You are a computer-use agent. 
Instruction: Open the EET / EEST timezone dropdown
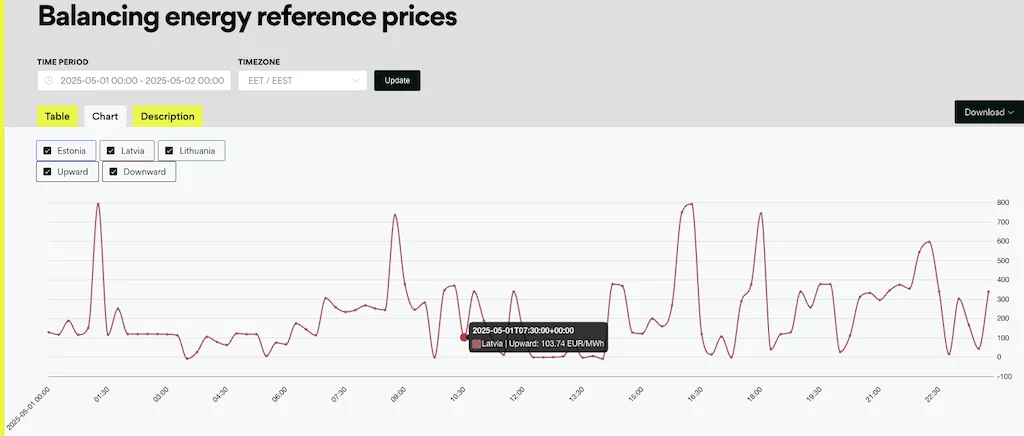(x=302, y=81)
